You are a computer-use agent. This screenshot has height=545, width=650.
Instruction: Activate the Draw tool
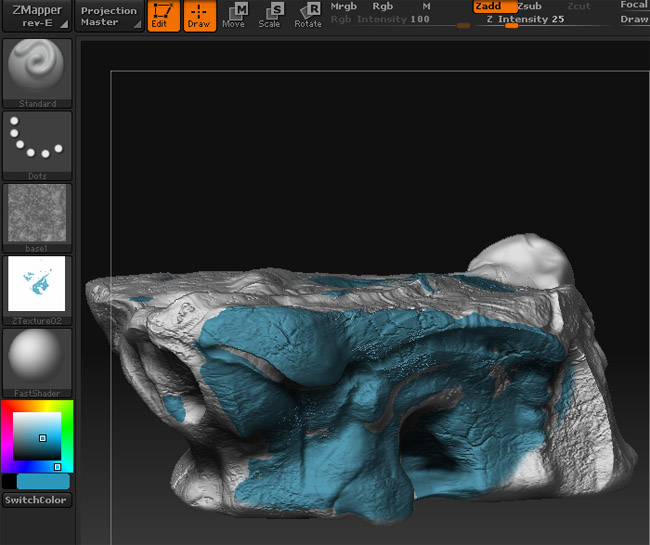point(199,16)
